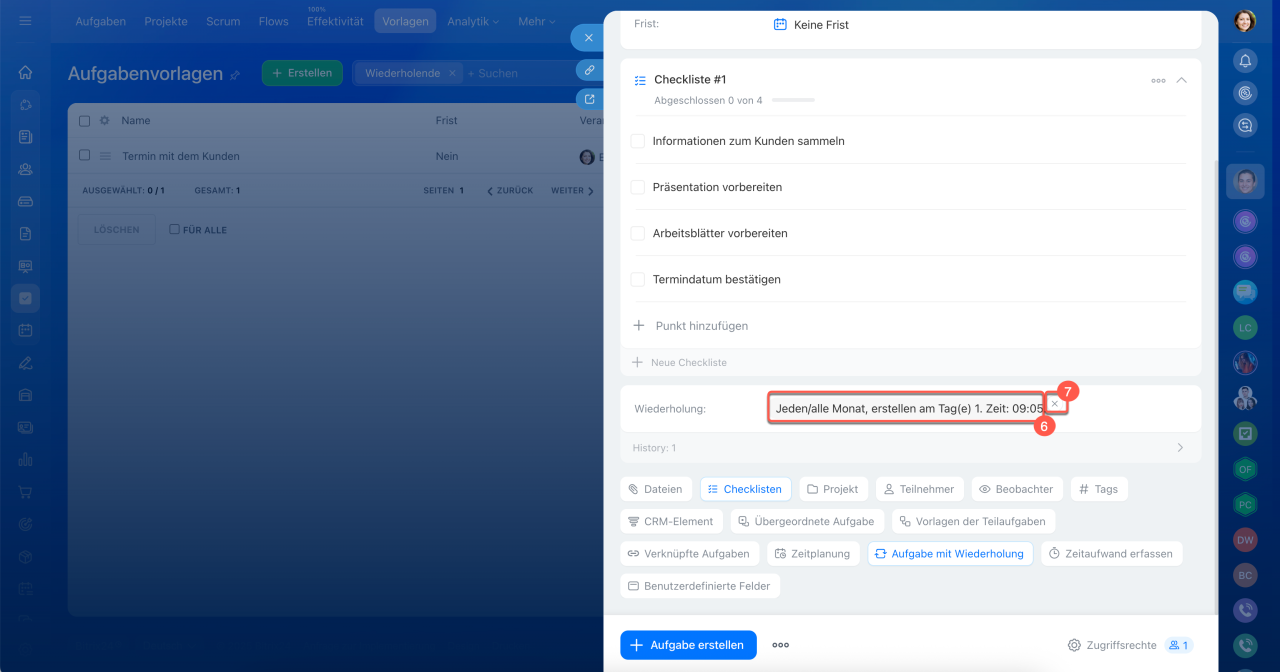
Task: Click the Aufgabe erstellen button
Action: click(x=688, y=645)
